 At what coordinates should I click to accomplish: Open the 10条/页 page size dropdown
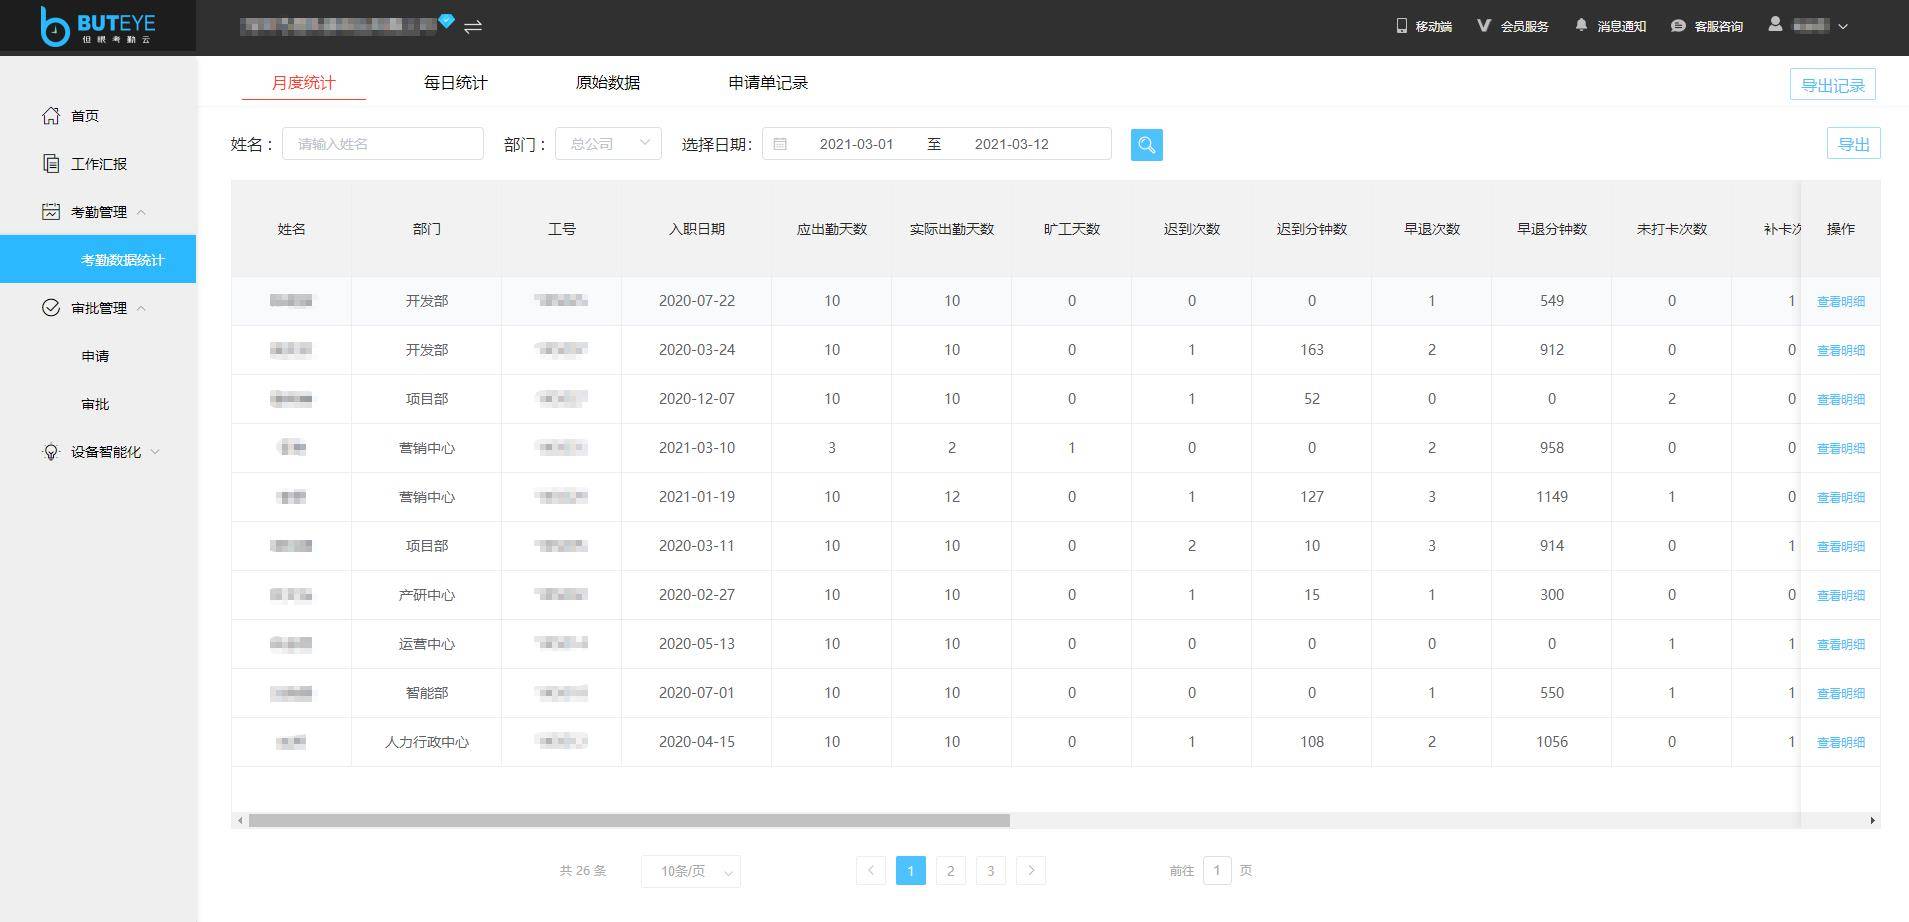tap(691, 871)
